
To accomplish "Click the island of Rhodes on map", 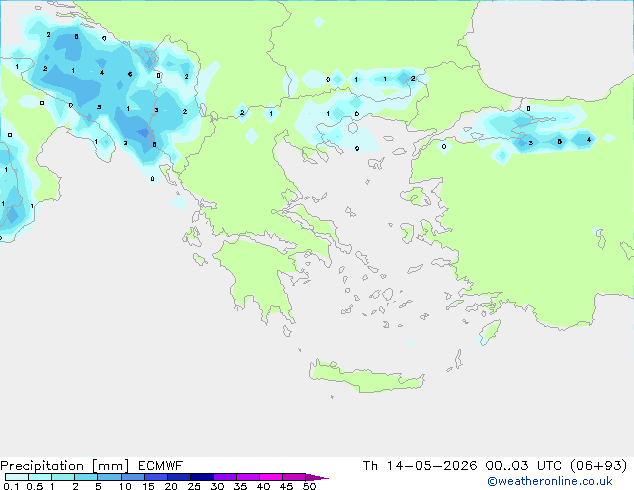I will pos(490,332).
